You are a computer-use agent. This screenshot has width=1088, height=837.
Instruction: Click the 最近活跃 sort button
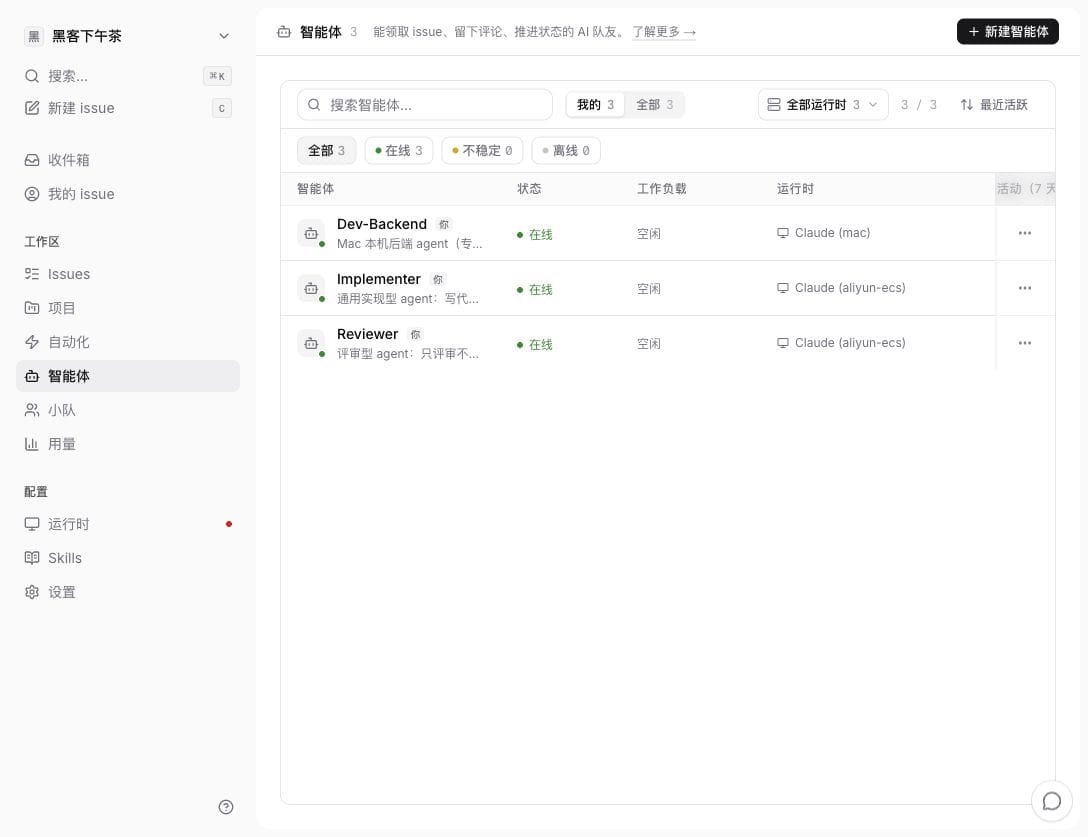coord(994,105)
